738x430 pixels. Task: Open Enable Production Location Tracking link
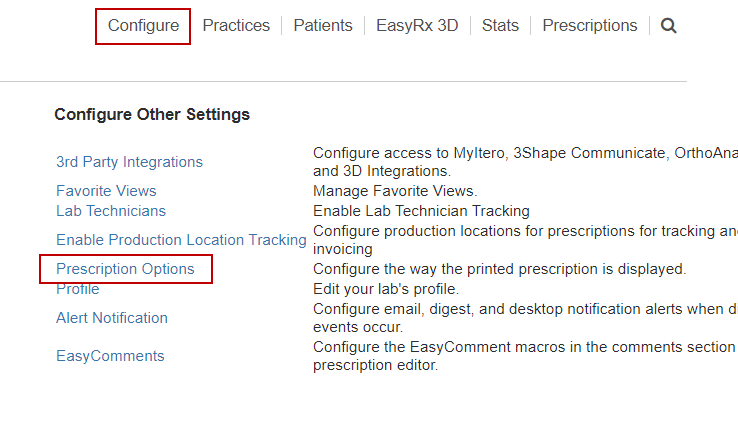(x=181, y=240)
